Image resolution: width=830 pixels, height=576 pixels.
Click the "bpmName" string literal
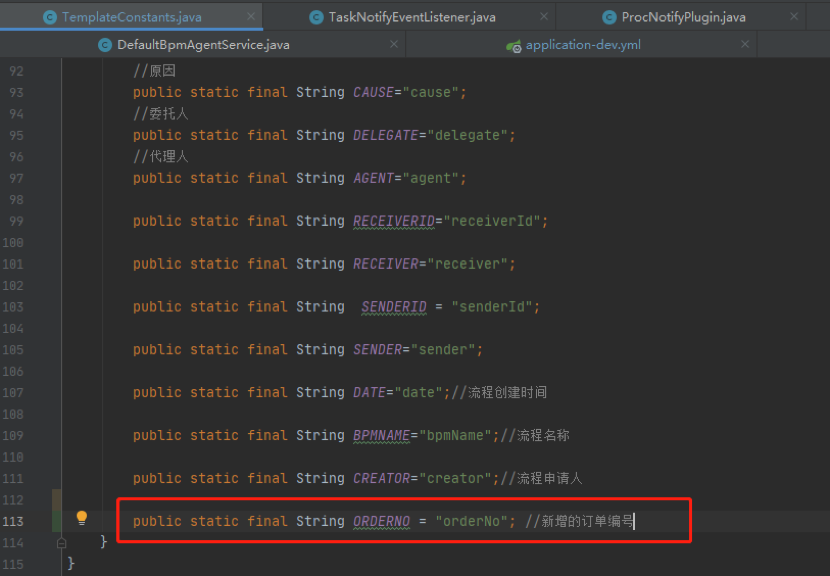coord(455,435)
